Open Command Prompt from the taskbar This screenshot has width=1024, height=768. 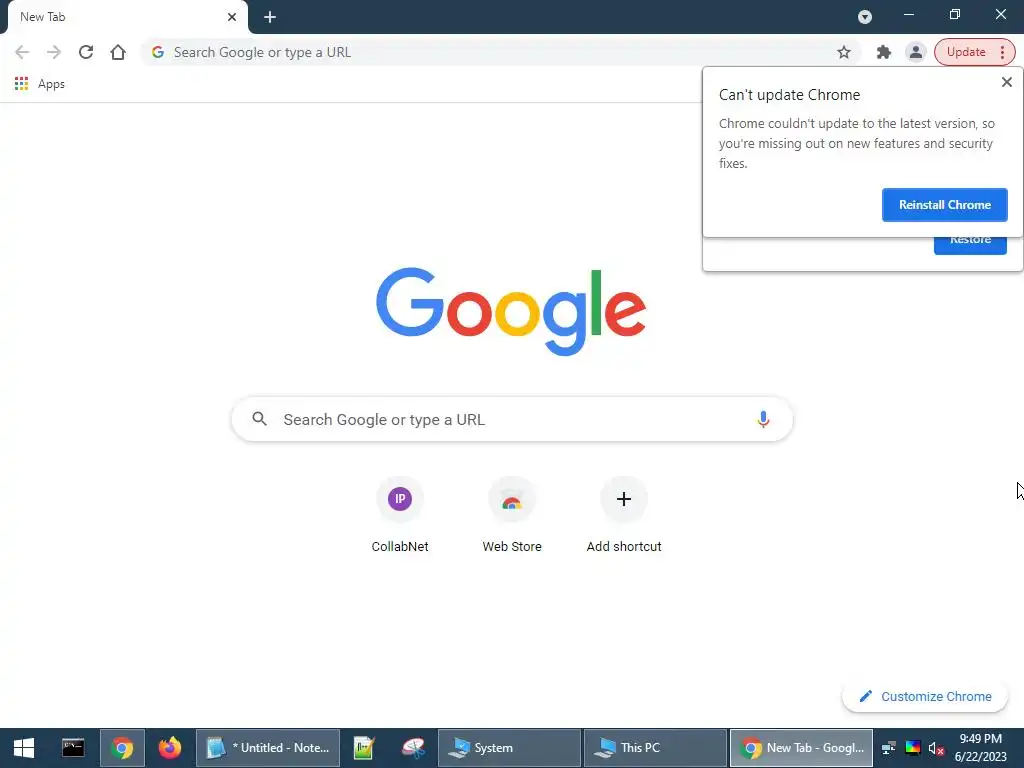73,748
